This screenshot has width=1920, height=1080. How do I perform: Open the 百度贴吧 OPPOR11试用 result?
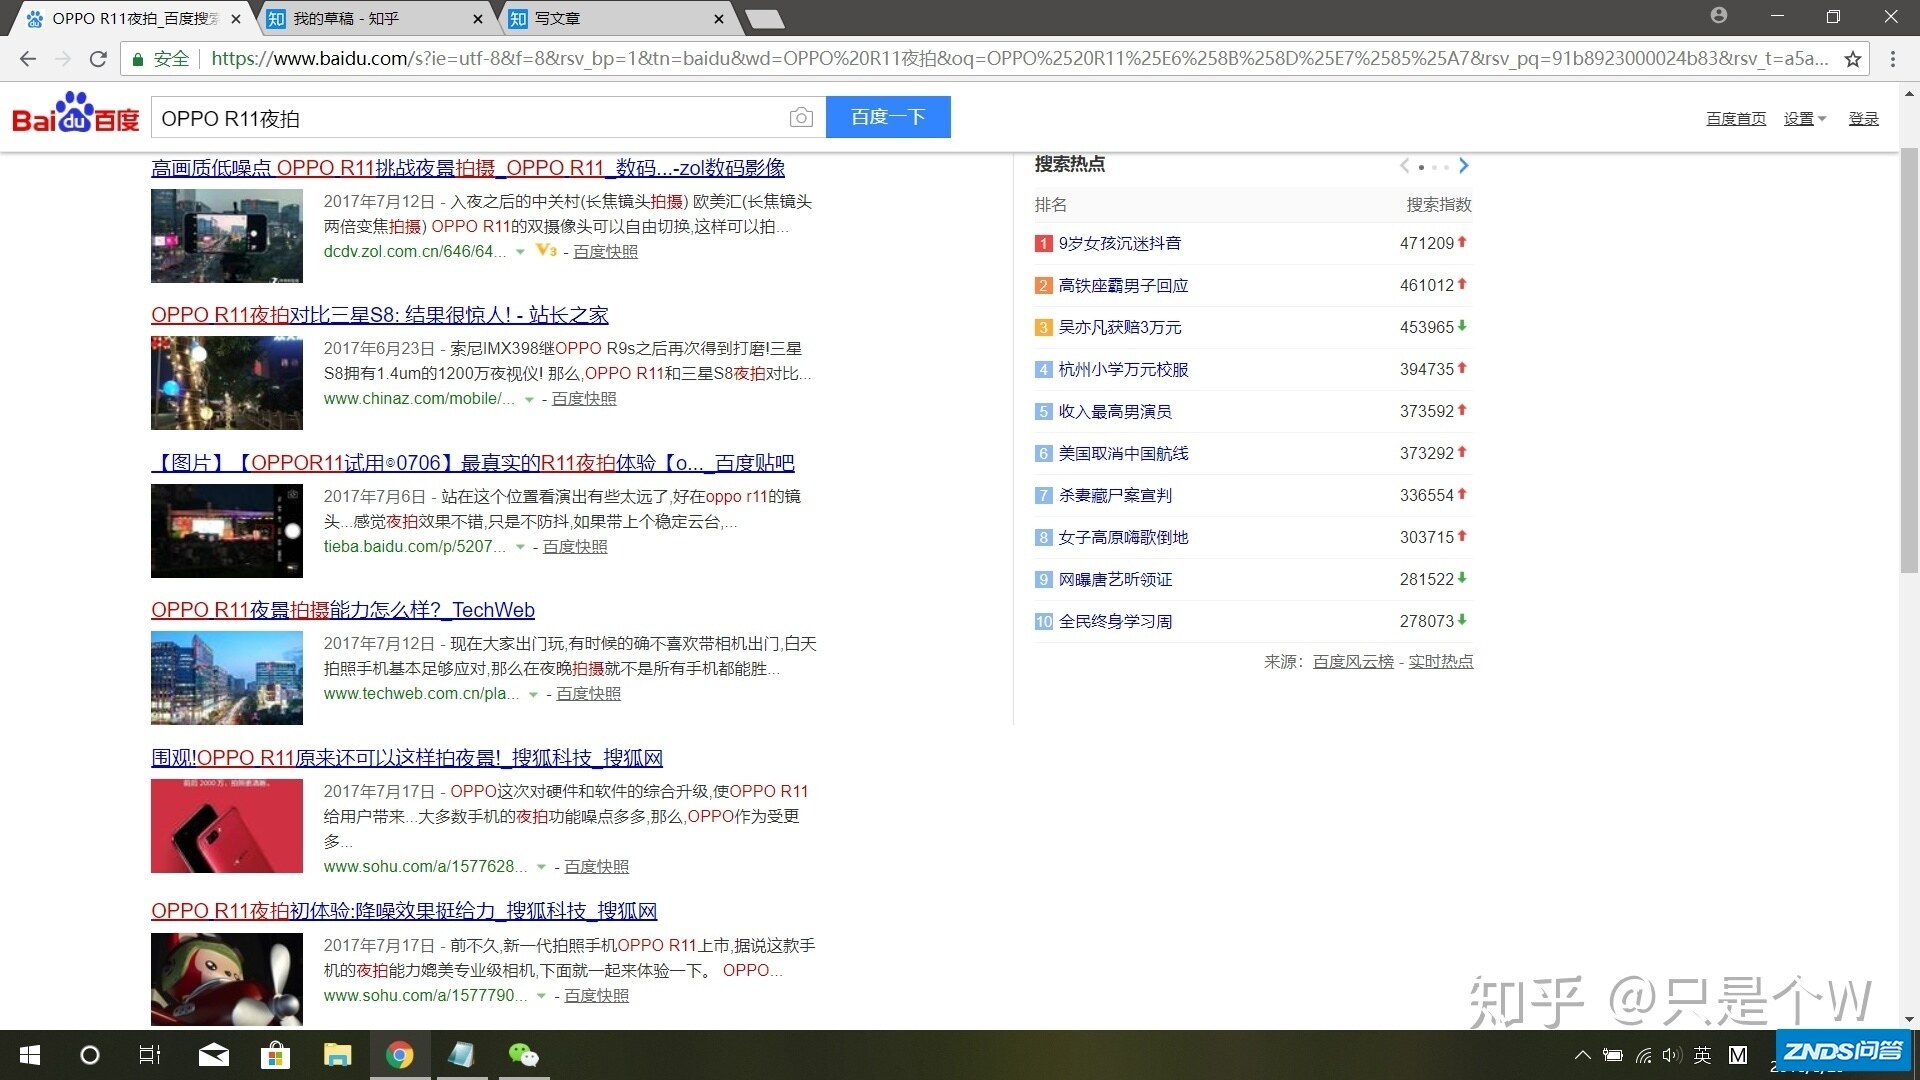[x=473, y=463]
